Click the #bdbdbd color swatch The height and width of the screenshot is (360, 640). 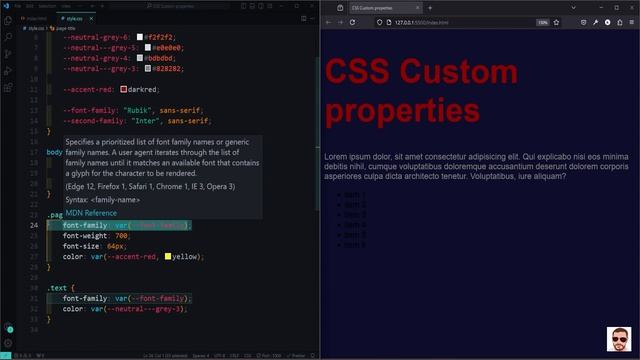140,58
